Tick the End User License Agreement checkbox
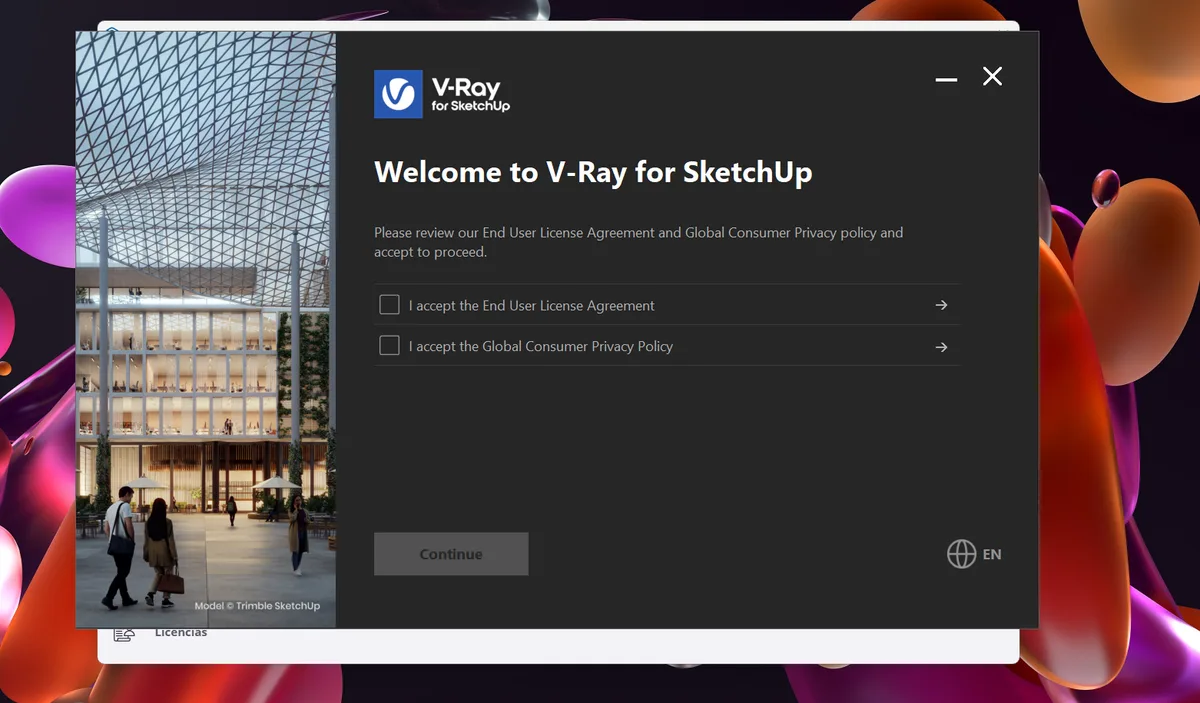Screen dimensions: 1200x703 pyautogui.click(x=389, y=305)
